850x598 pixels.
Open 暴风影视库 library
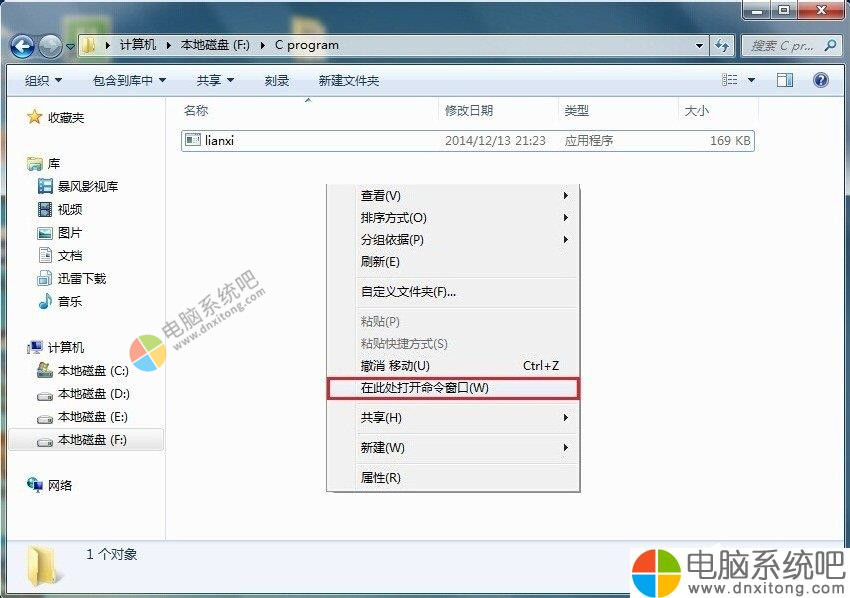(x=87, y=187)
